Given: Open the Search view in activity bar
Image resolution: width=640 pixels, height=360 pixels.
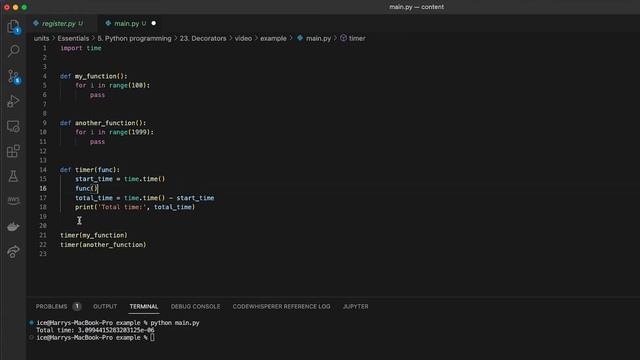Looking at the screenshot, I should point(13,51).
